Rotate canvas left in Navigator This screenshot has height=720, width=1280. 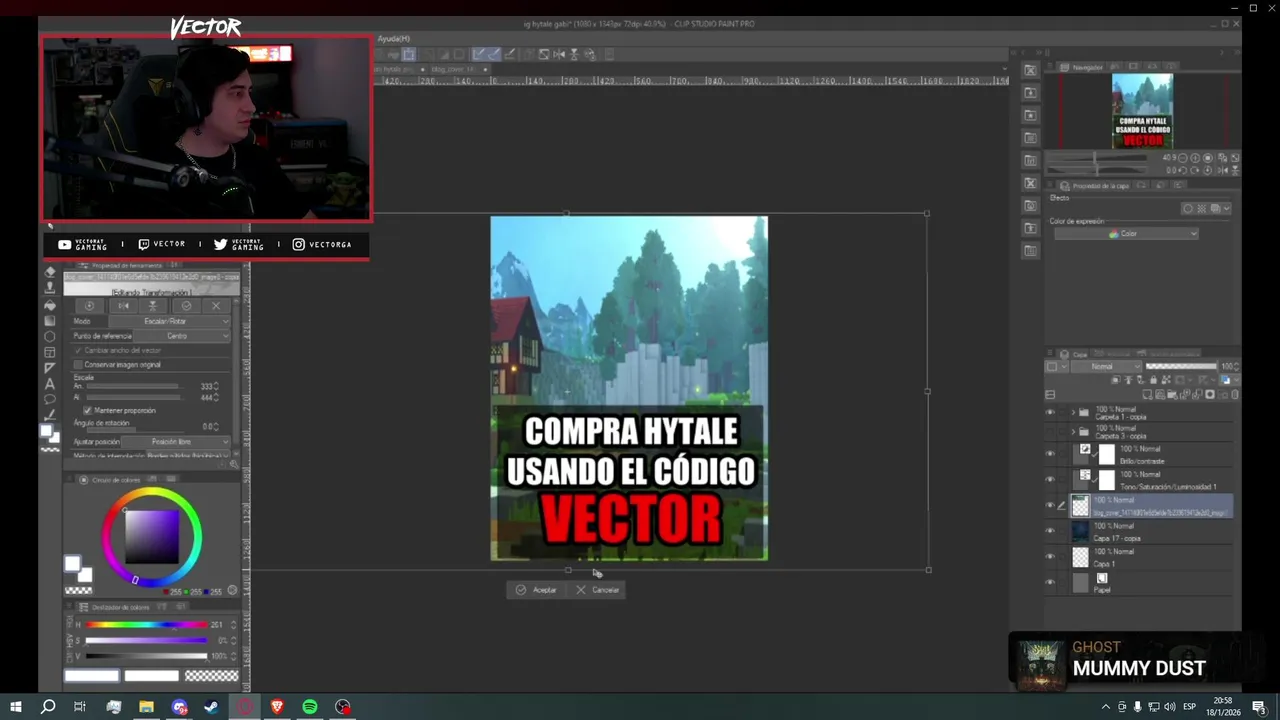1182,170
